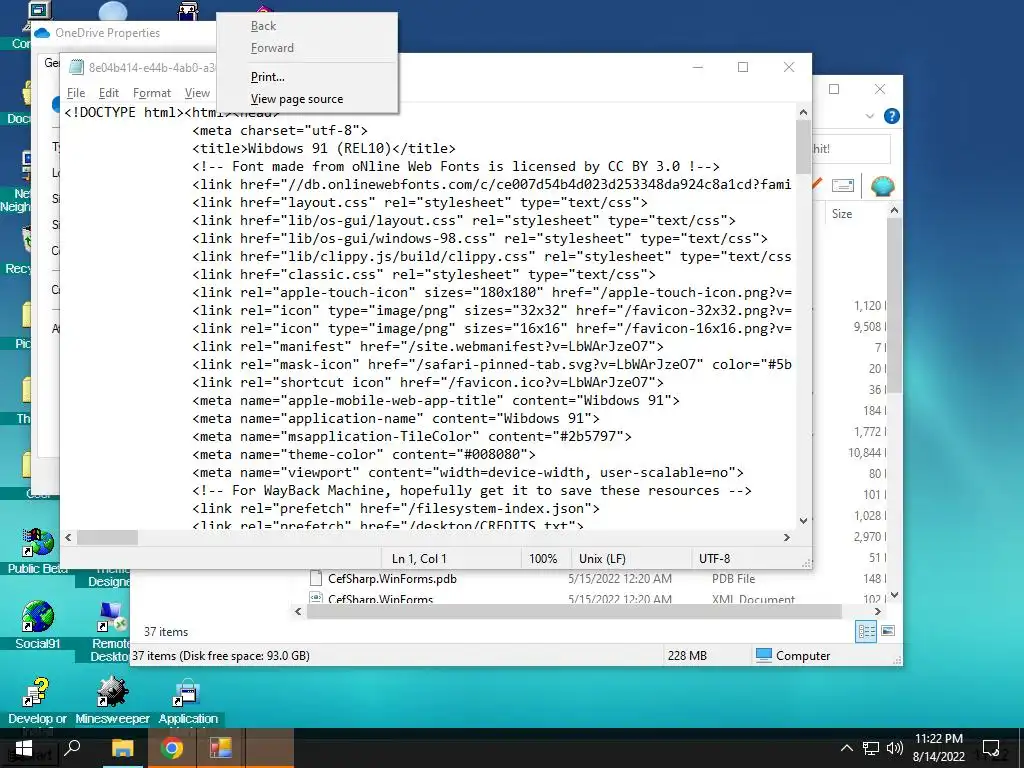
Task: Select Back in the context menu
Action: tap(263, 25)
